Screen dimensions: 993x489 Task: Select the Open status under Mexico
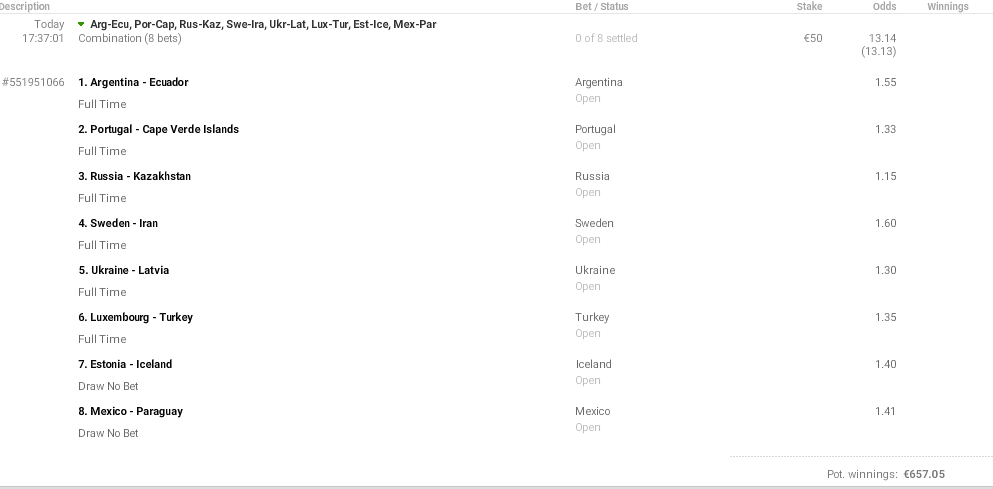(x=588, y=428)
